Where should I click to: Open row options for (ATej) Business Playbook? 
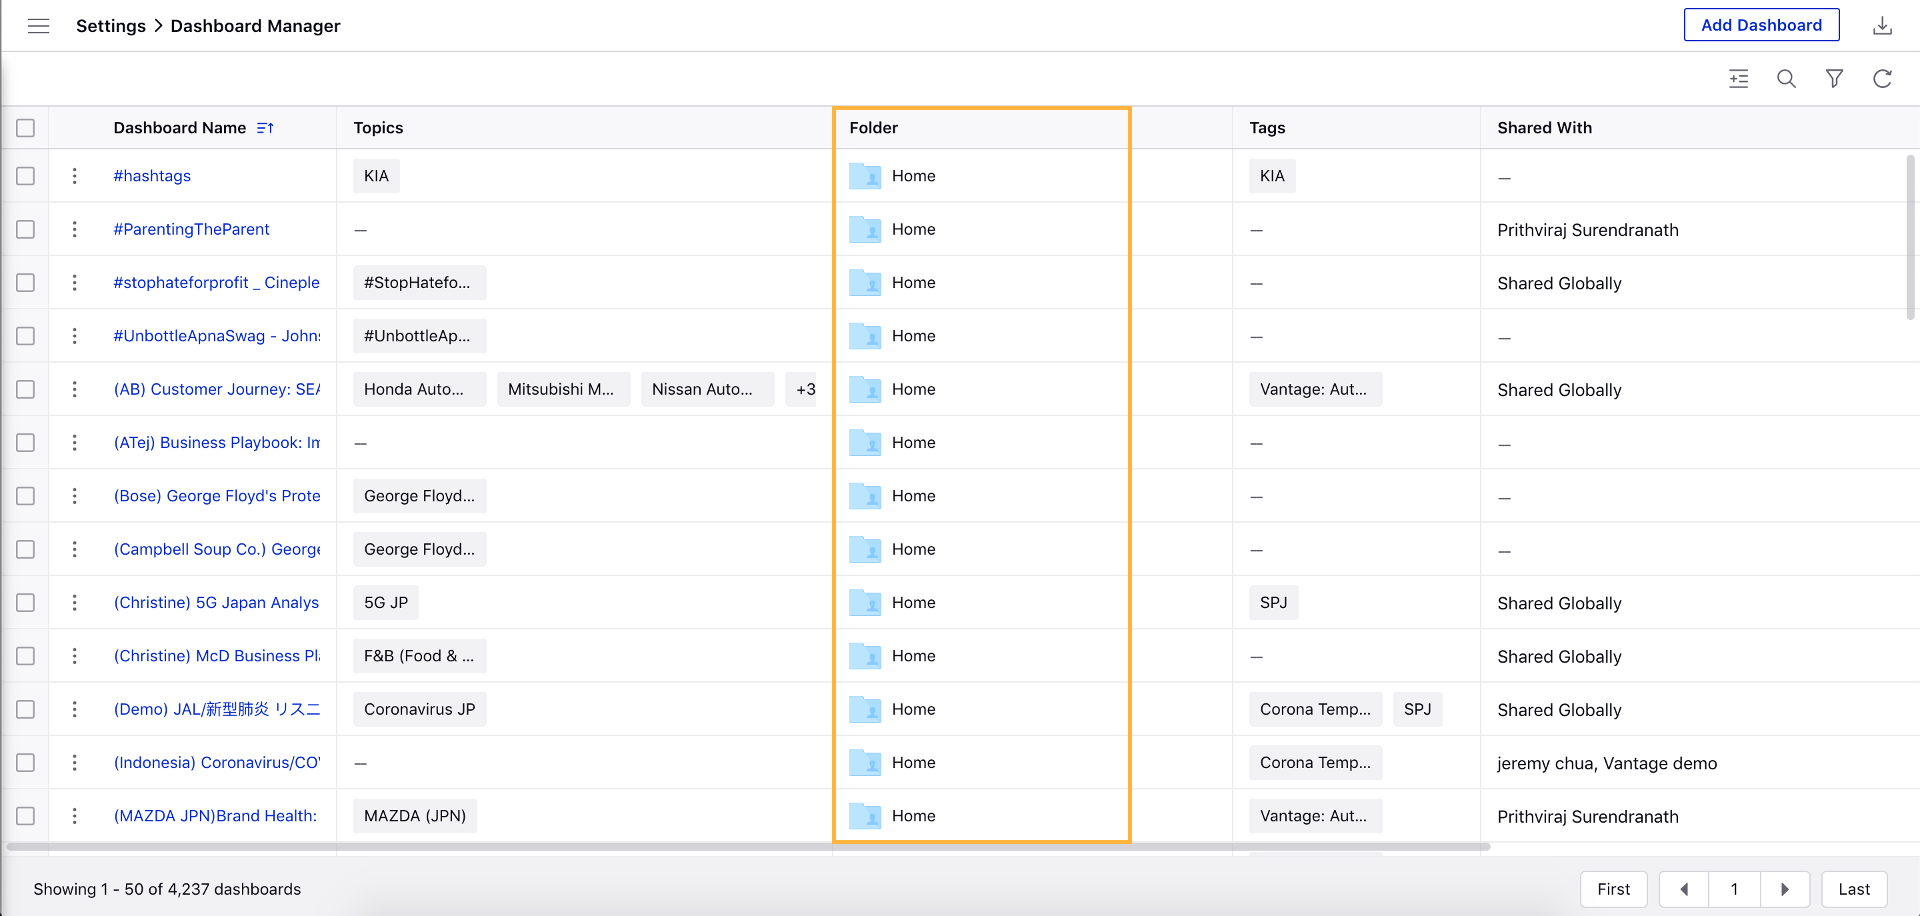(74, 443)
